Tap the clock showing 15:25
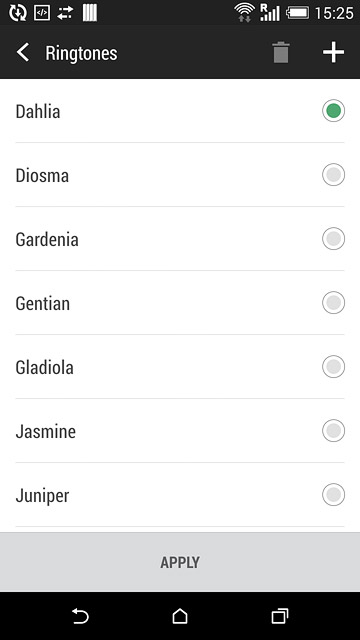Image resolution: width=360 pixels, height=640 pixels. [x=334, y=13]
